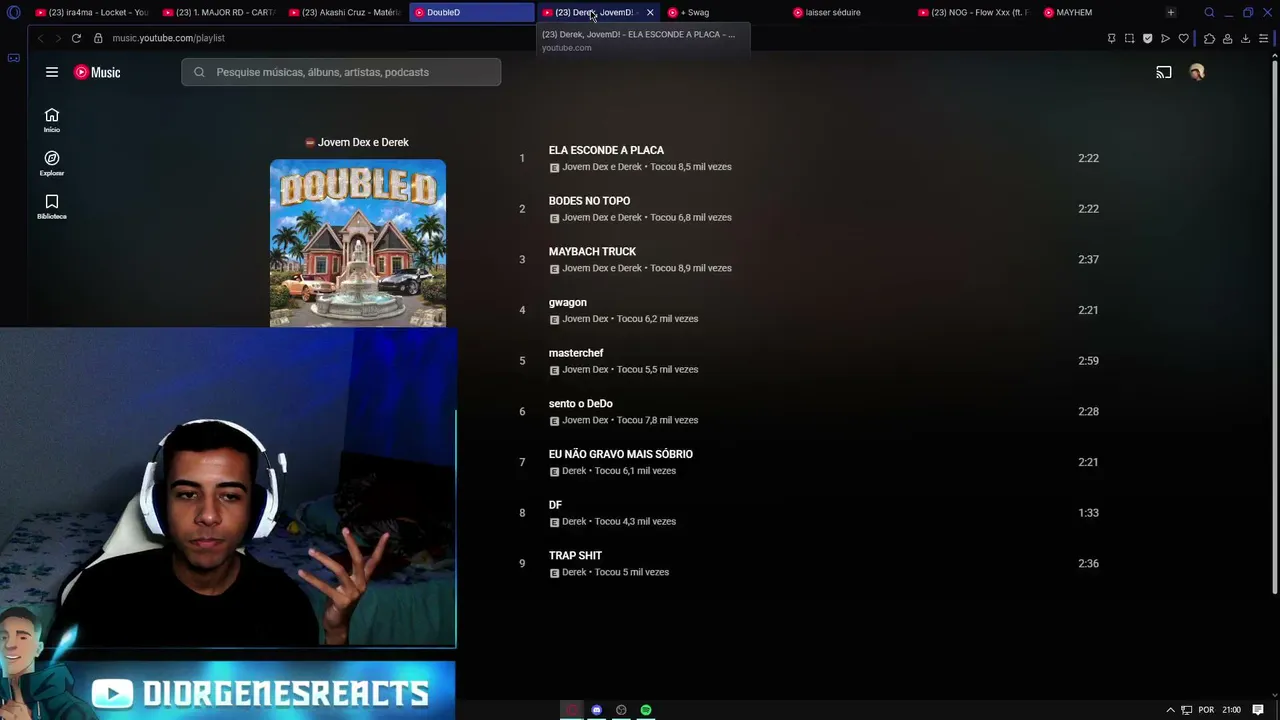1280x720 pixels.
Task: Click the browser profile icon in toolbar
Action: pos(1227,38)
